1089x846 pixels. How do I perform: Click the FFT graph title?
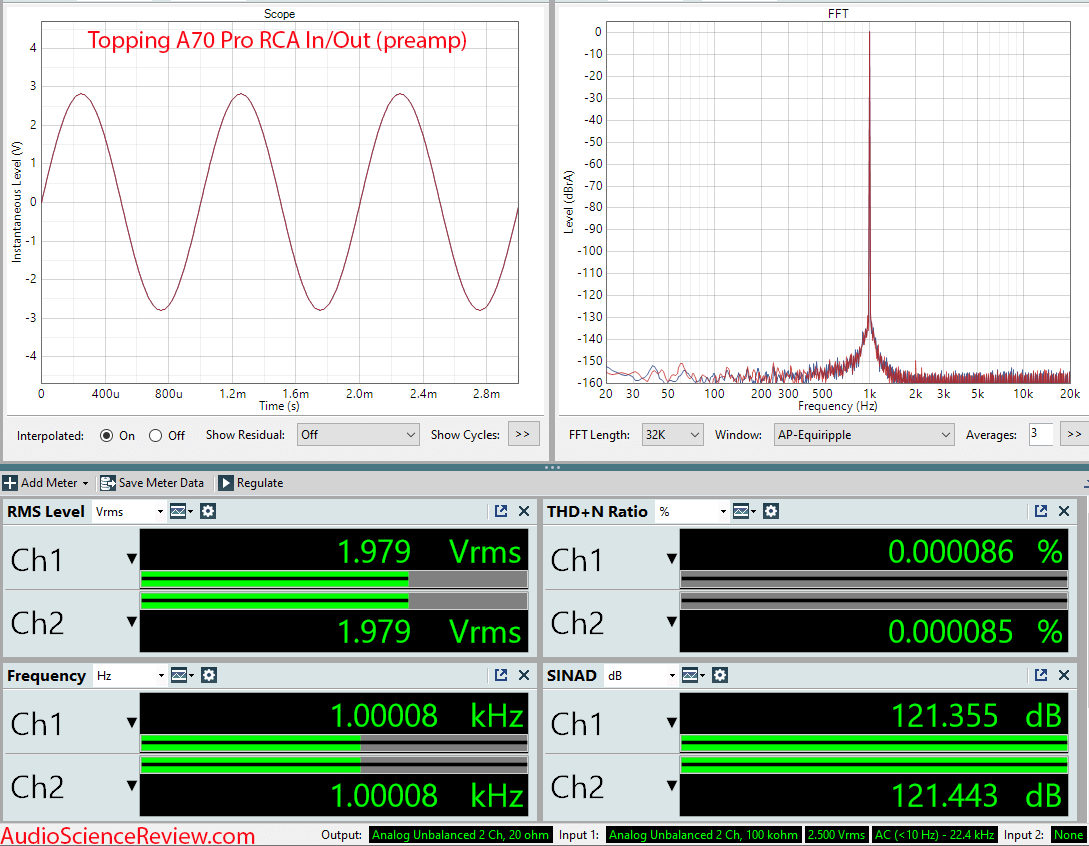coord(838,13)
